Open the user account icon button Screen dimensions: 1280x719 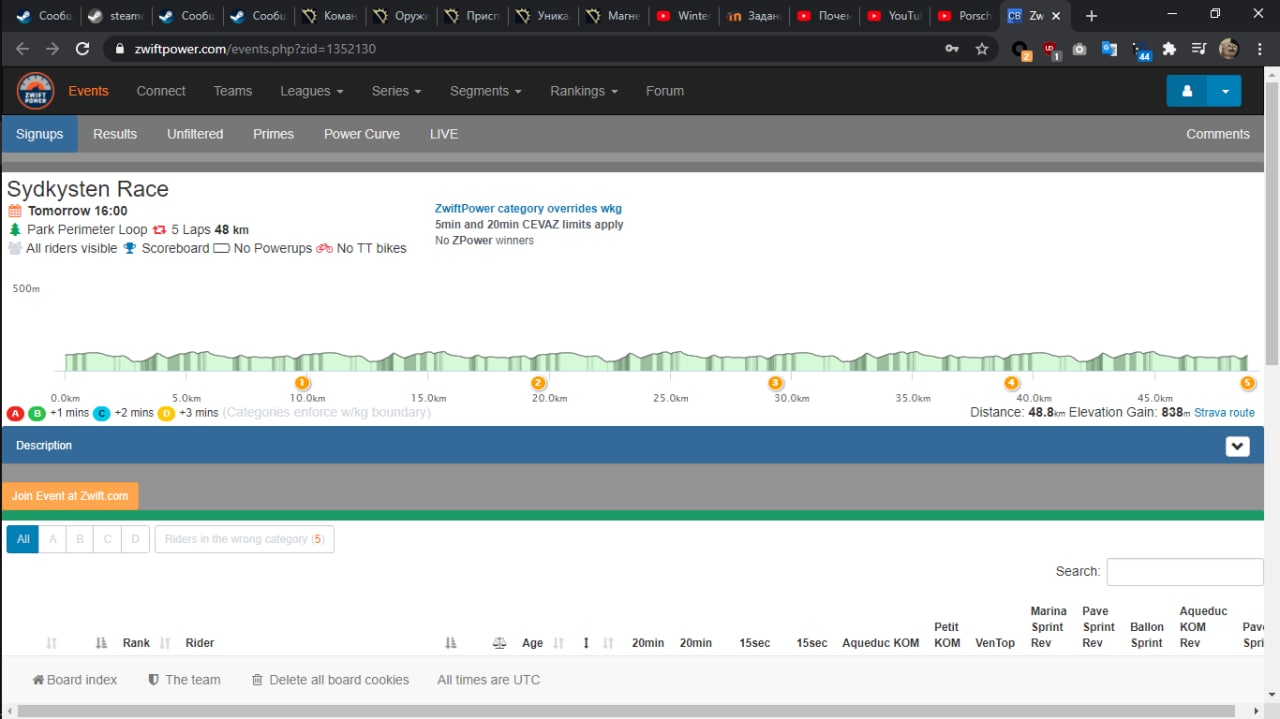click(1187, 91)
